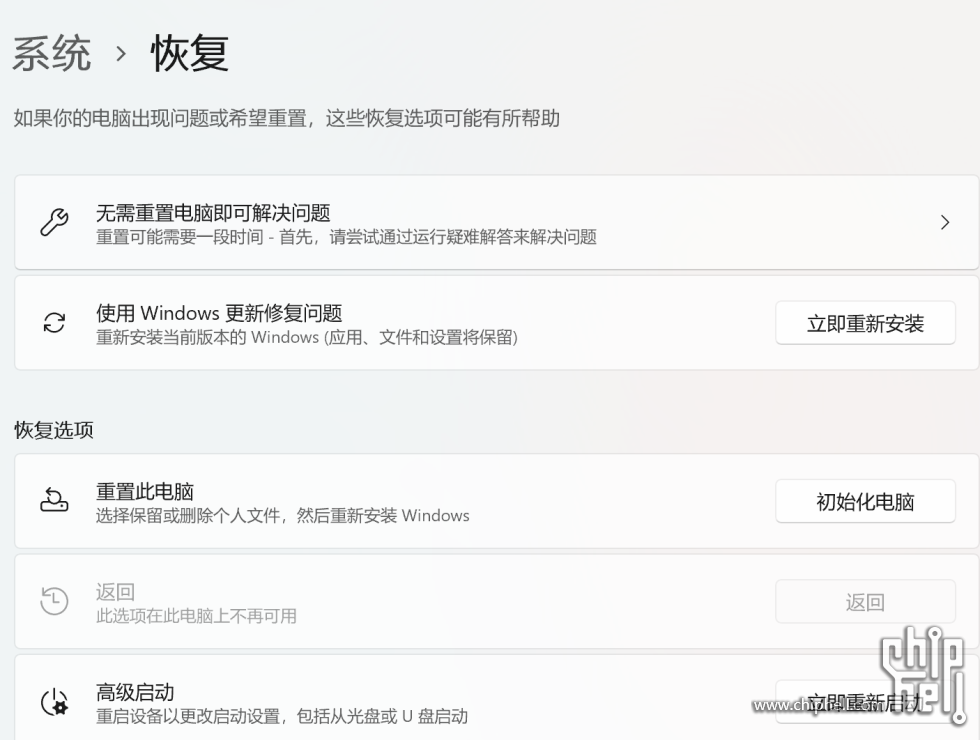Screen dimensions: 980x740
Task: Click the 恢复选项 section heading
Action: point(54,430)
